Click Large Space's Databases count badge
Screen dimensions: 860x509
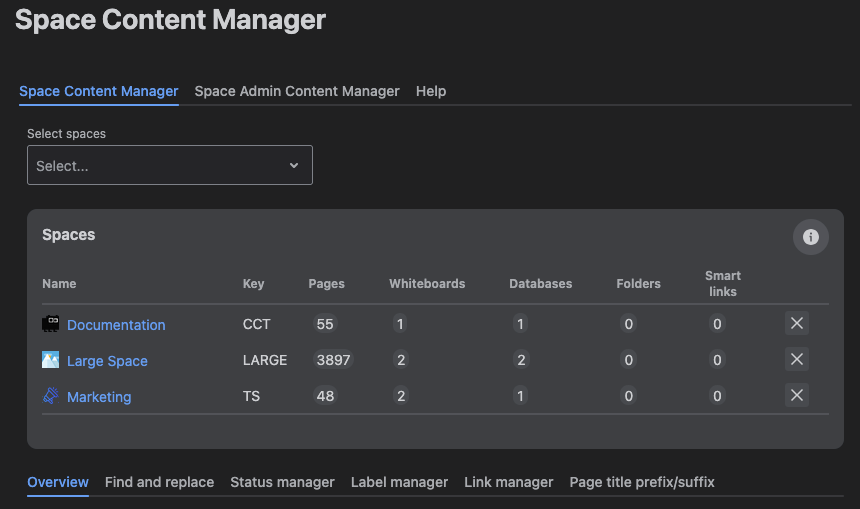click(x=521, y=360)
